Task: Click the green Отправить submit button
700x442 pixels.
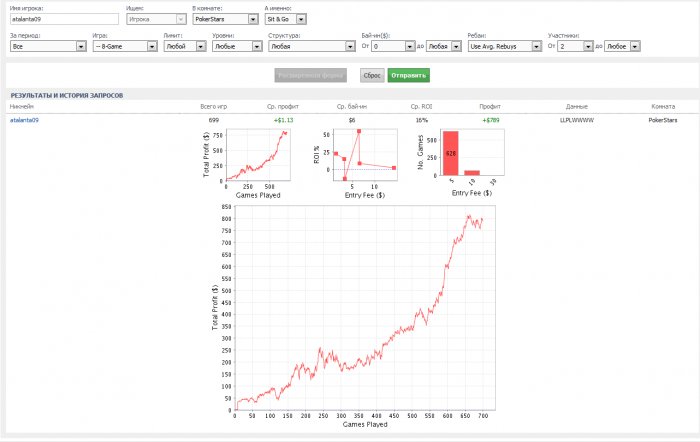Action: coord(408,75)
